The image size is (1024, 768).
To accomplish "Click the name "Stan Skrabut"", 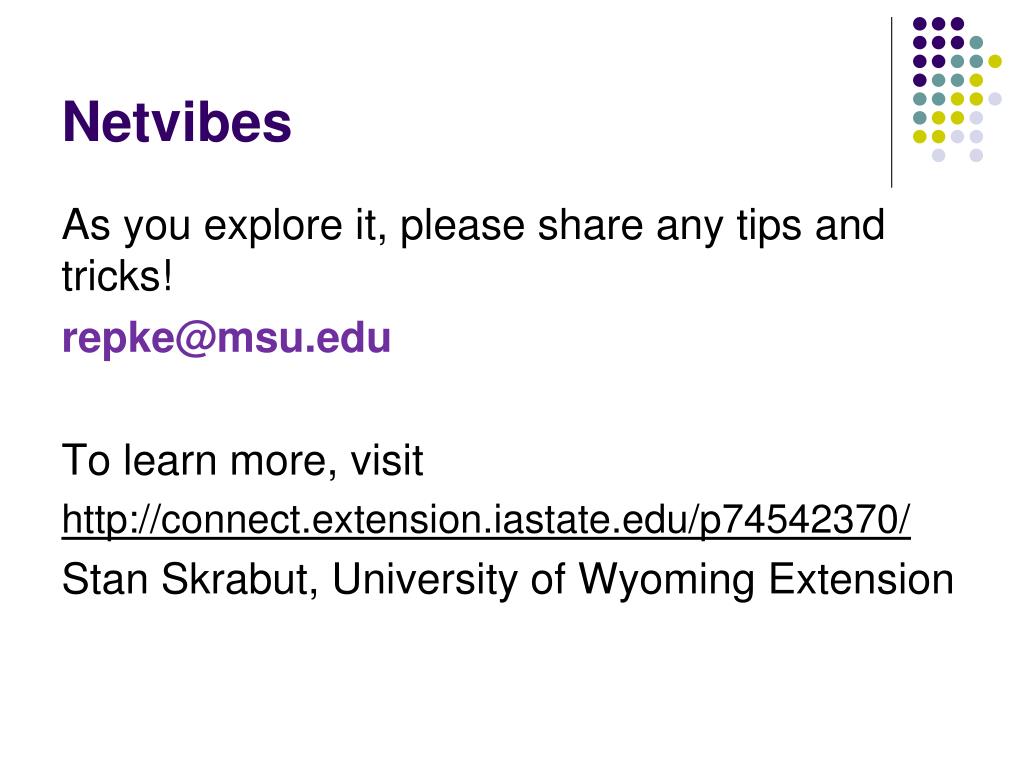I will click(x=184, y=579).
